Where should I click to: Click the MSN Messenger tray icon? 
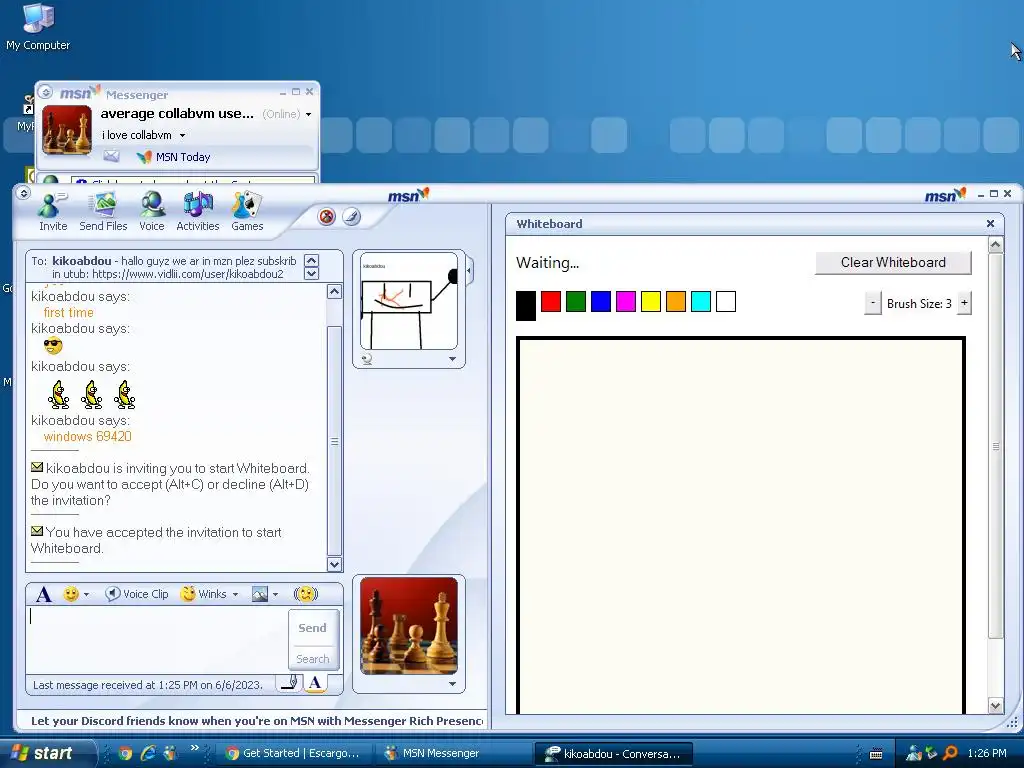tap(914, 753)
